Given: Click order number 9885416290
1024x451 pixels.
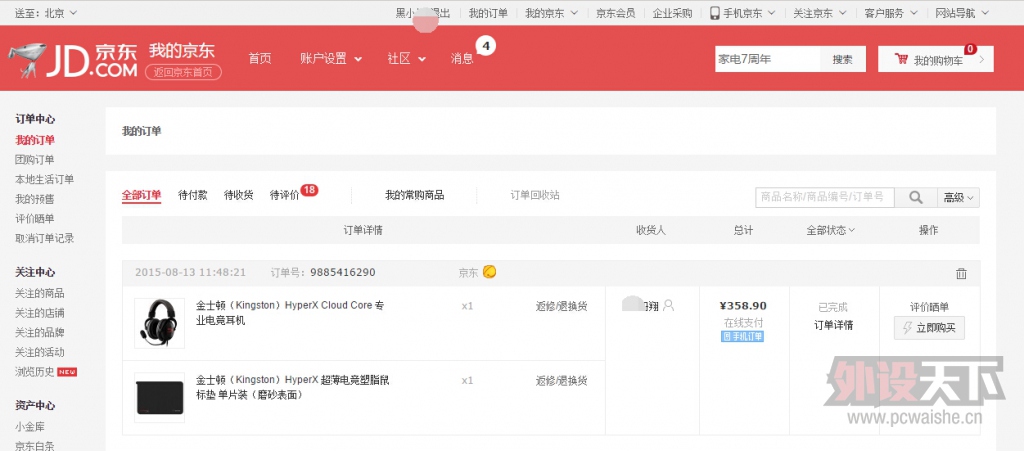Looking at the screenshot, I should click(x=343, y=272).
